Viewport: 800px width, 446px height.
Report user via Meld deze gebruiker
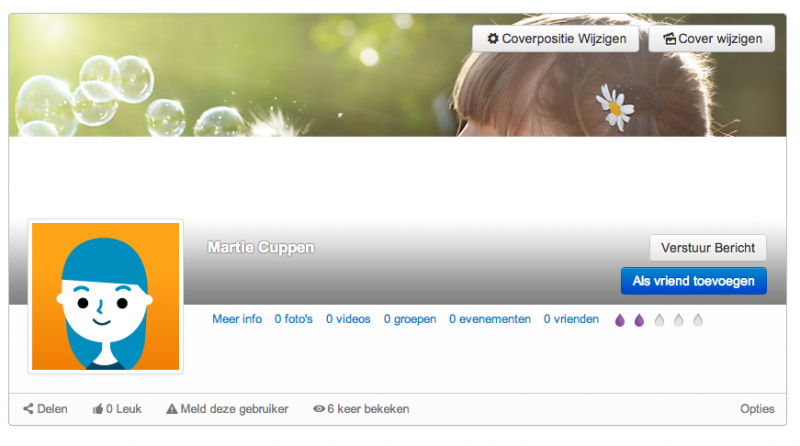(x=227, y=409)
